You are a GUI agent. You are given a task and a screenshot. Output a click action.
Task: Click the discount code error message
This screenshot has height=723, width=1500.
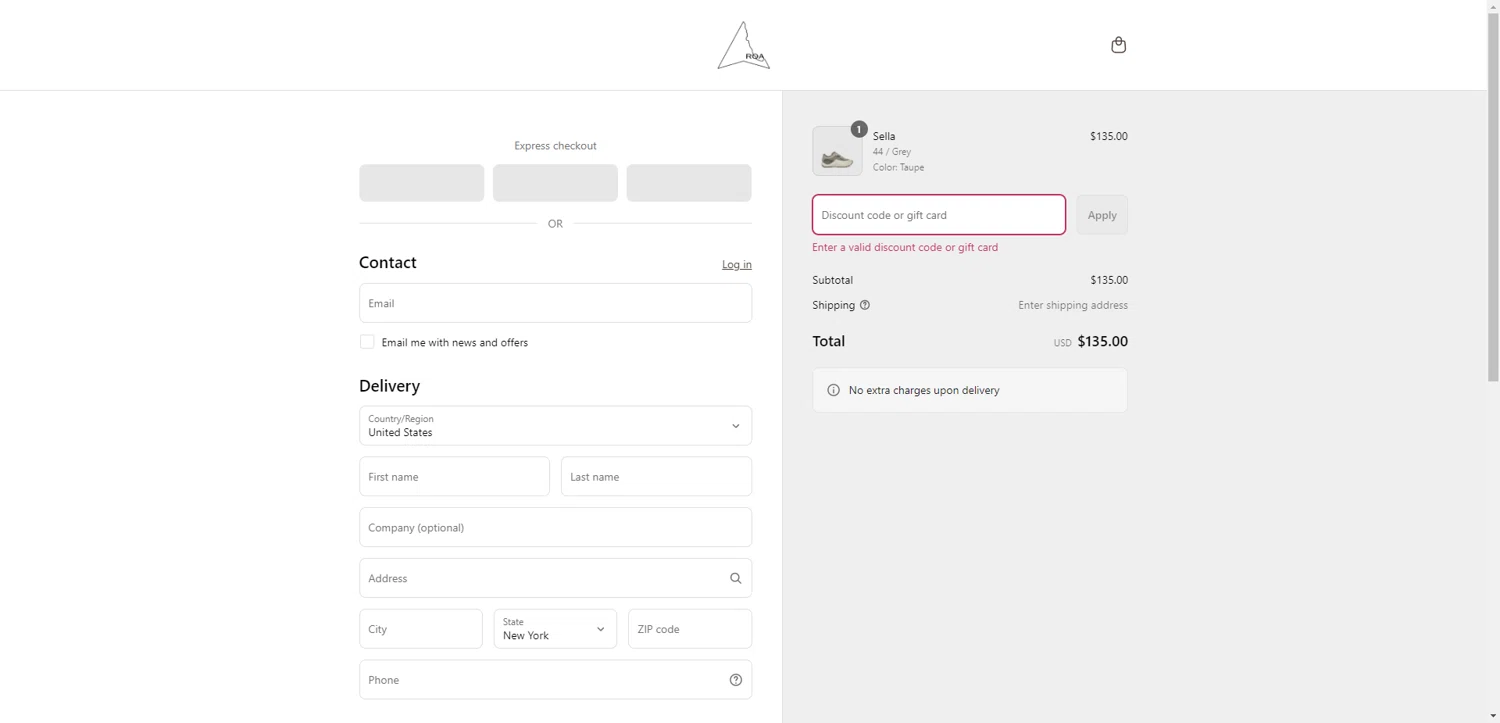[905, 247]
